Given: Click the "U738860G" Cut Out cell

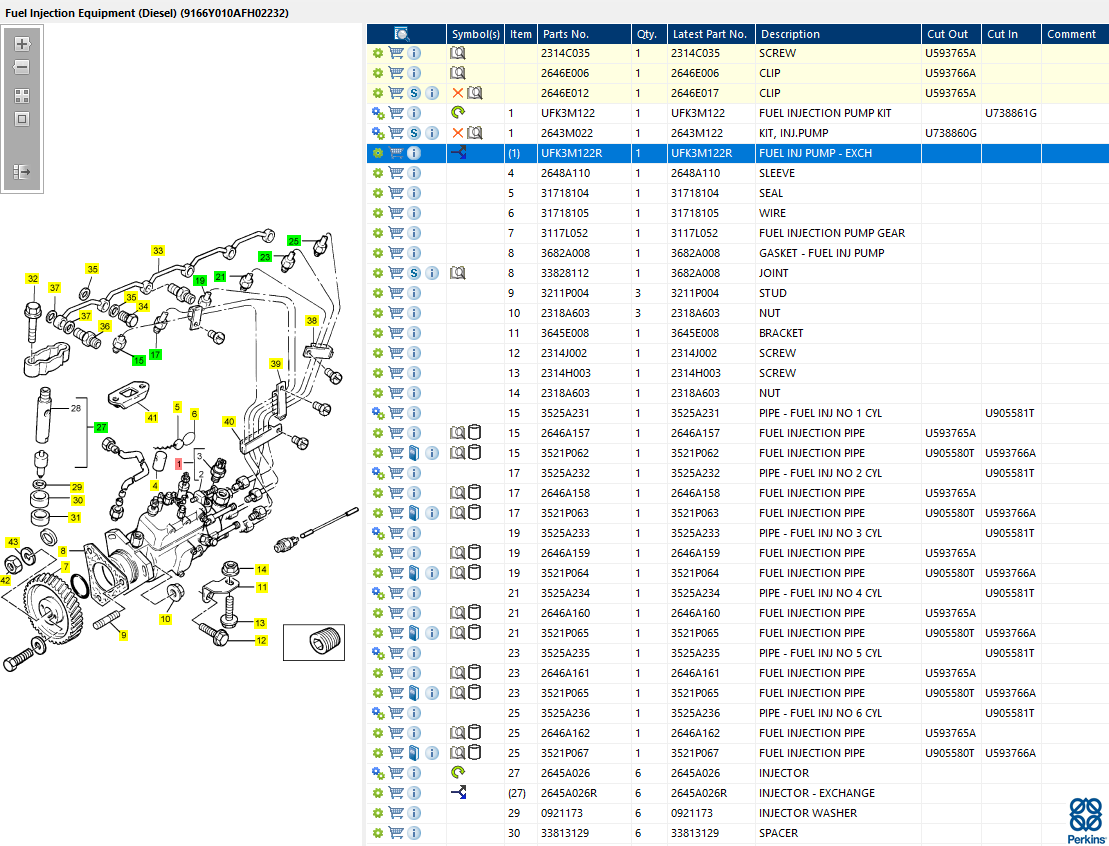Looking at the screenshot, I should 951,133.
